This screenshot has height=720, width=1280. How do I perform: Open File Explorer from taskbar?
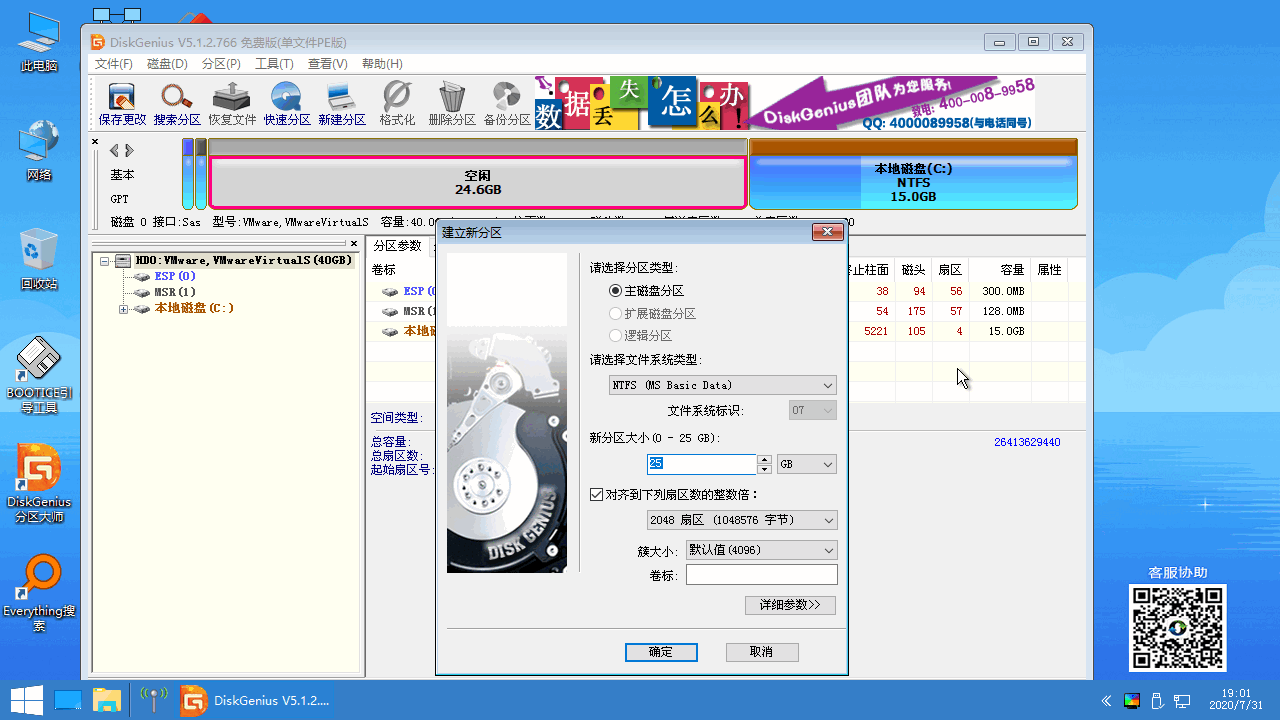(107, 700)
